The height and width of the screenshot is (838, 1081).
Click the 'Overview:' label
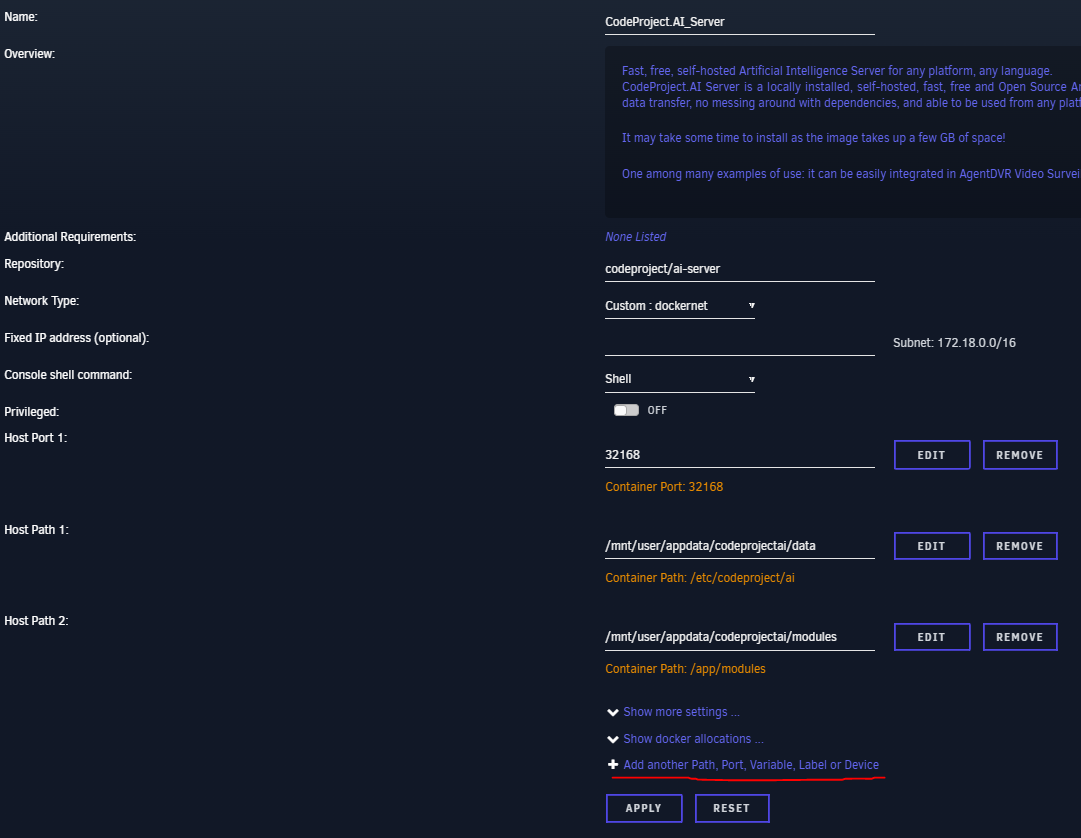coord(30,54)
